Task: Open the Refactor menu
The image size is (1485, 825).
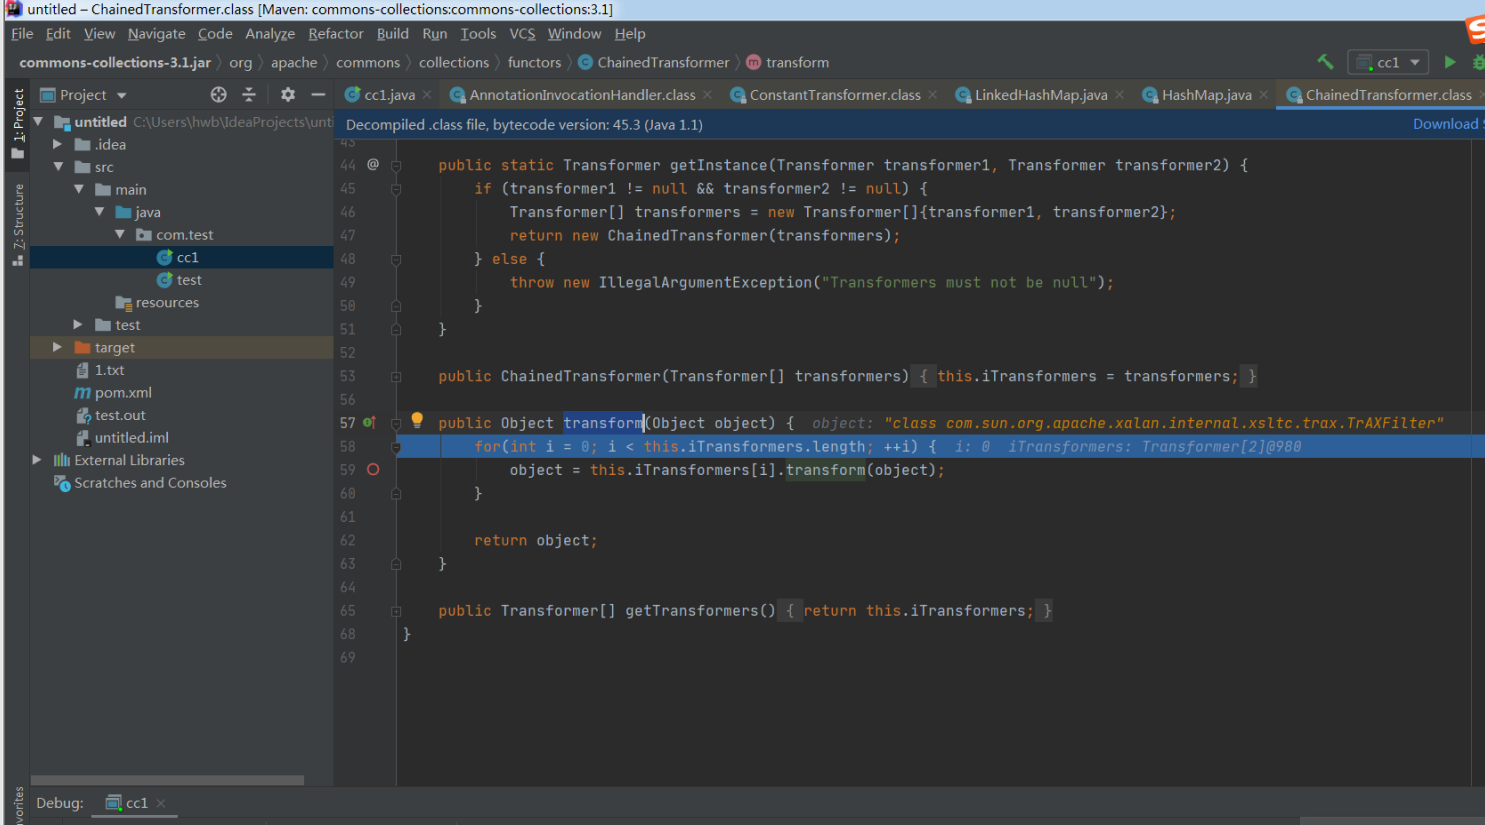Action: click(336, 33)
